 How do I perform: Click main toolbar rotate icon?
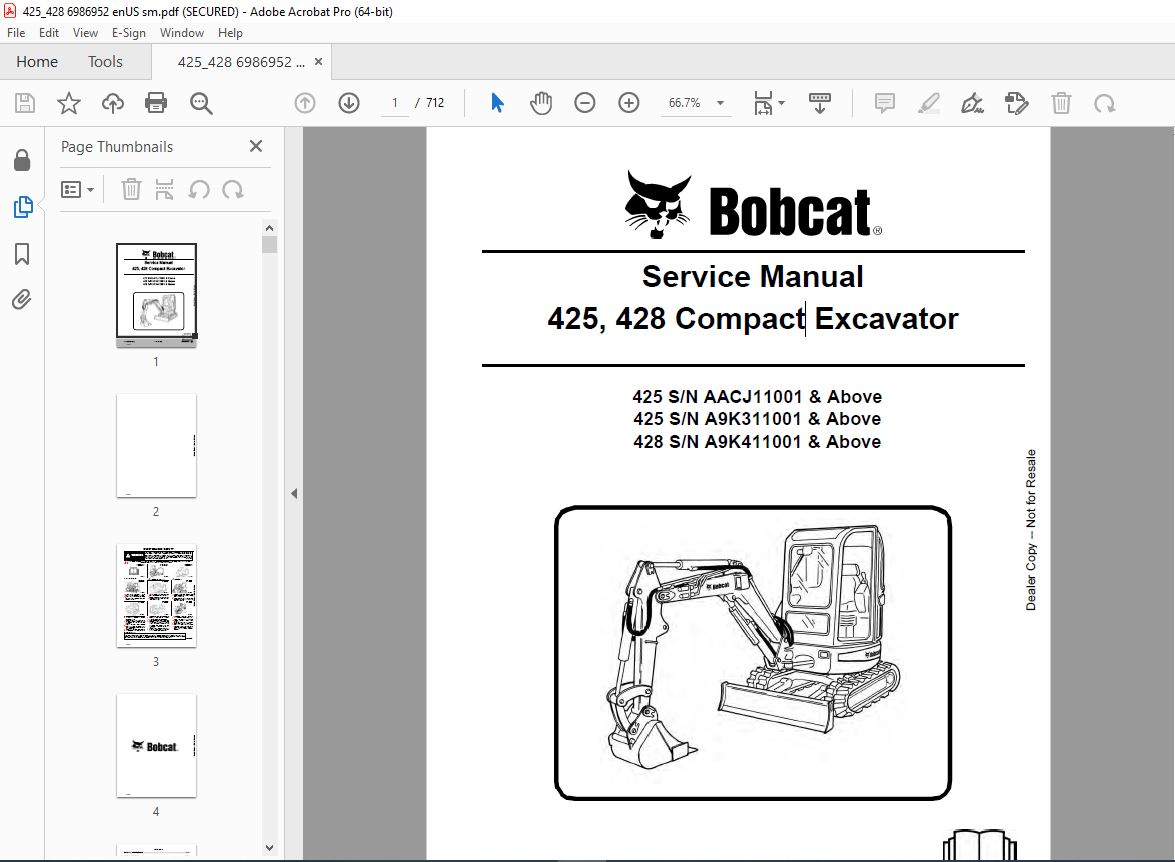coord(1105,103)
